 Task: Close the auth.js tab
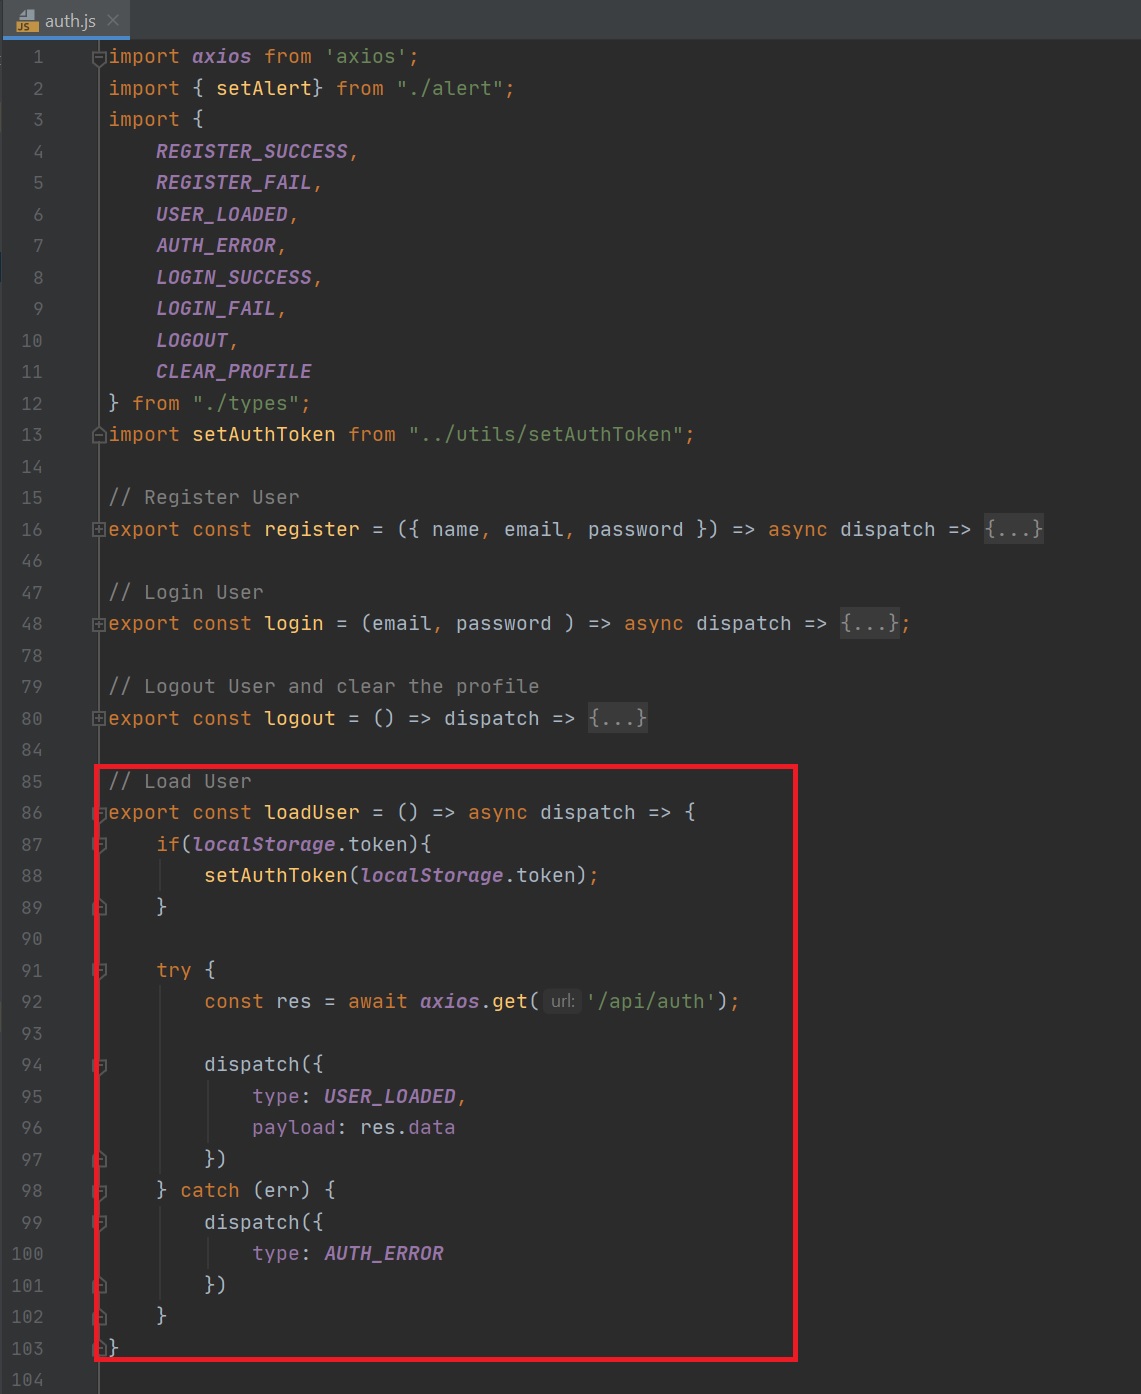[113, 20]
